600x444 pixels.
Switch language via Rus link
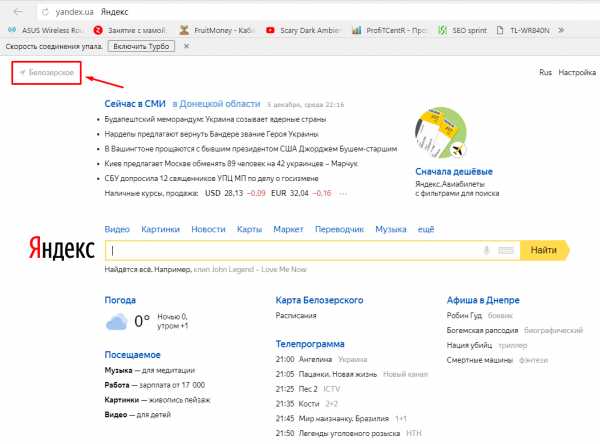click(x=545, y=72)
